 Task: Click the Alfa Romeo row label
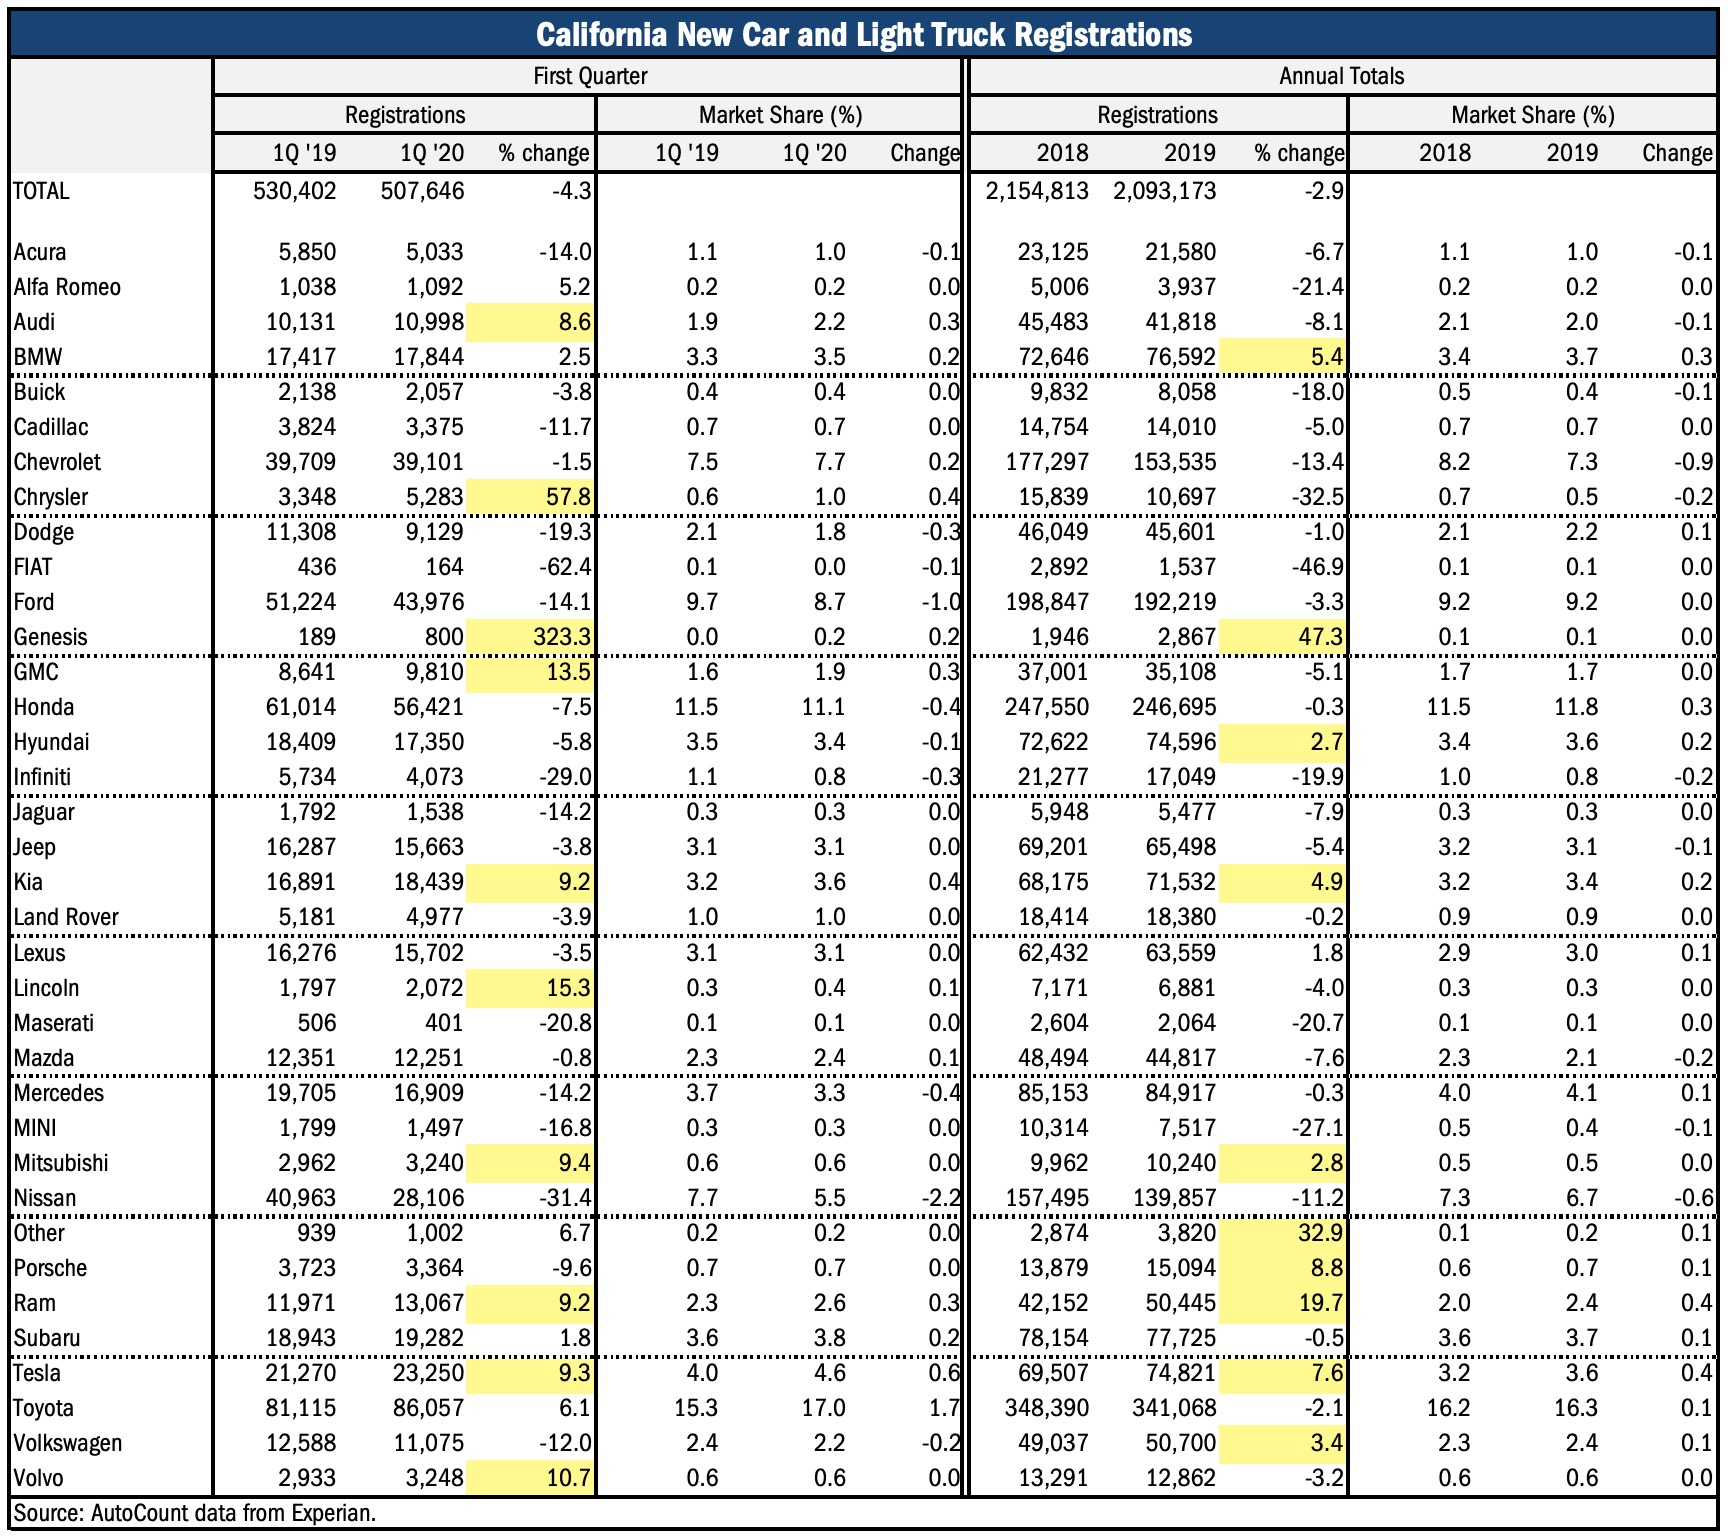(x=67, y=287)
